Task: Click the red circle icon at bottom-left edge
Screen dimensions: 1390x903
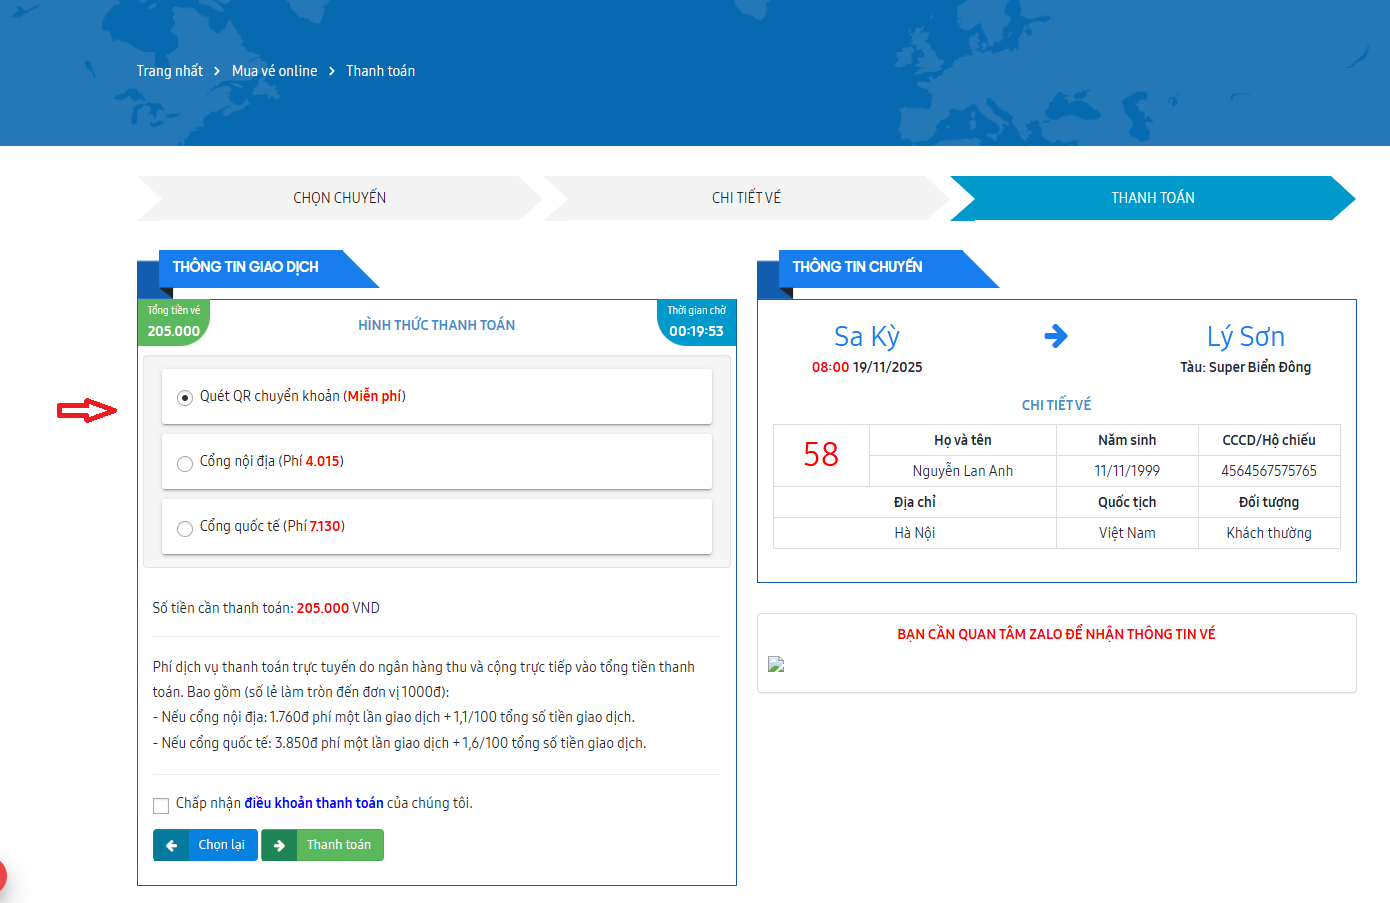Action: click(2, 876)
